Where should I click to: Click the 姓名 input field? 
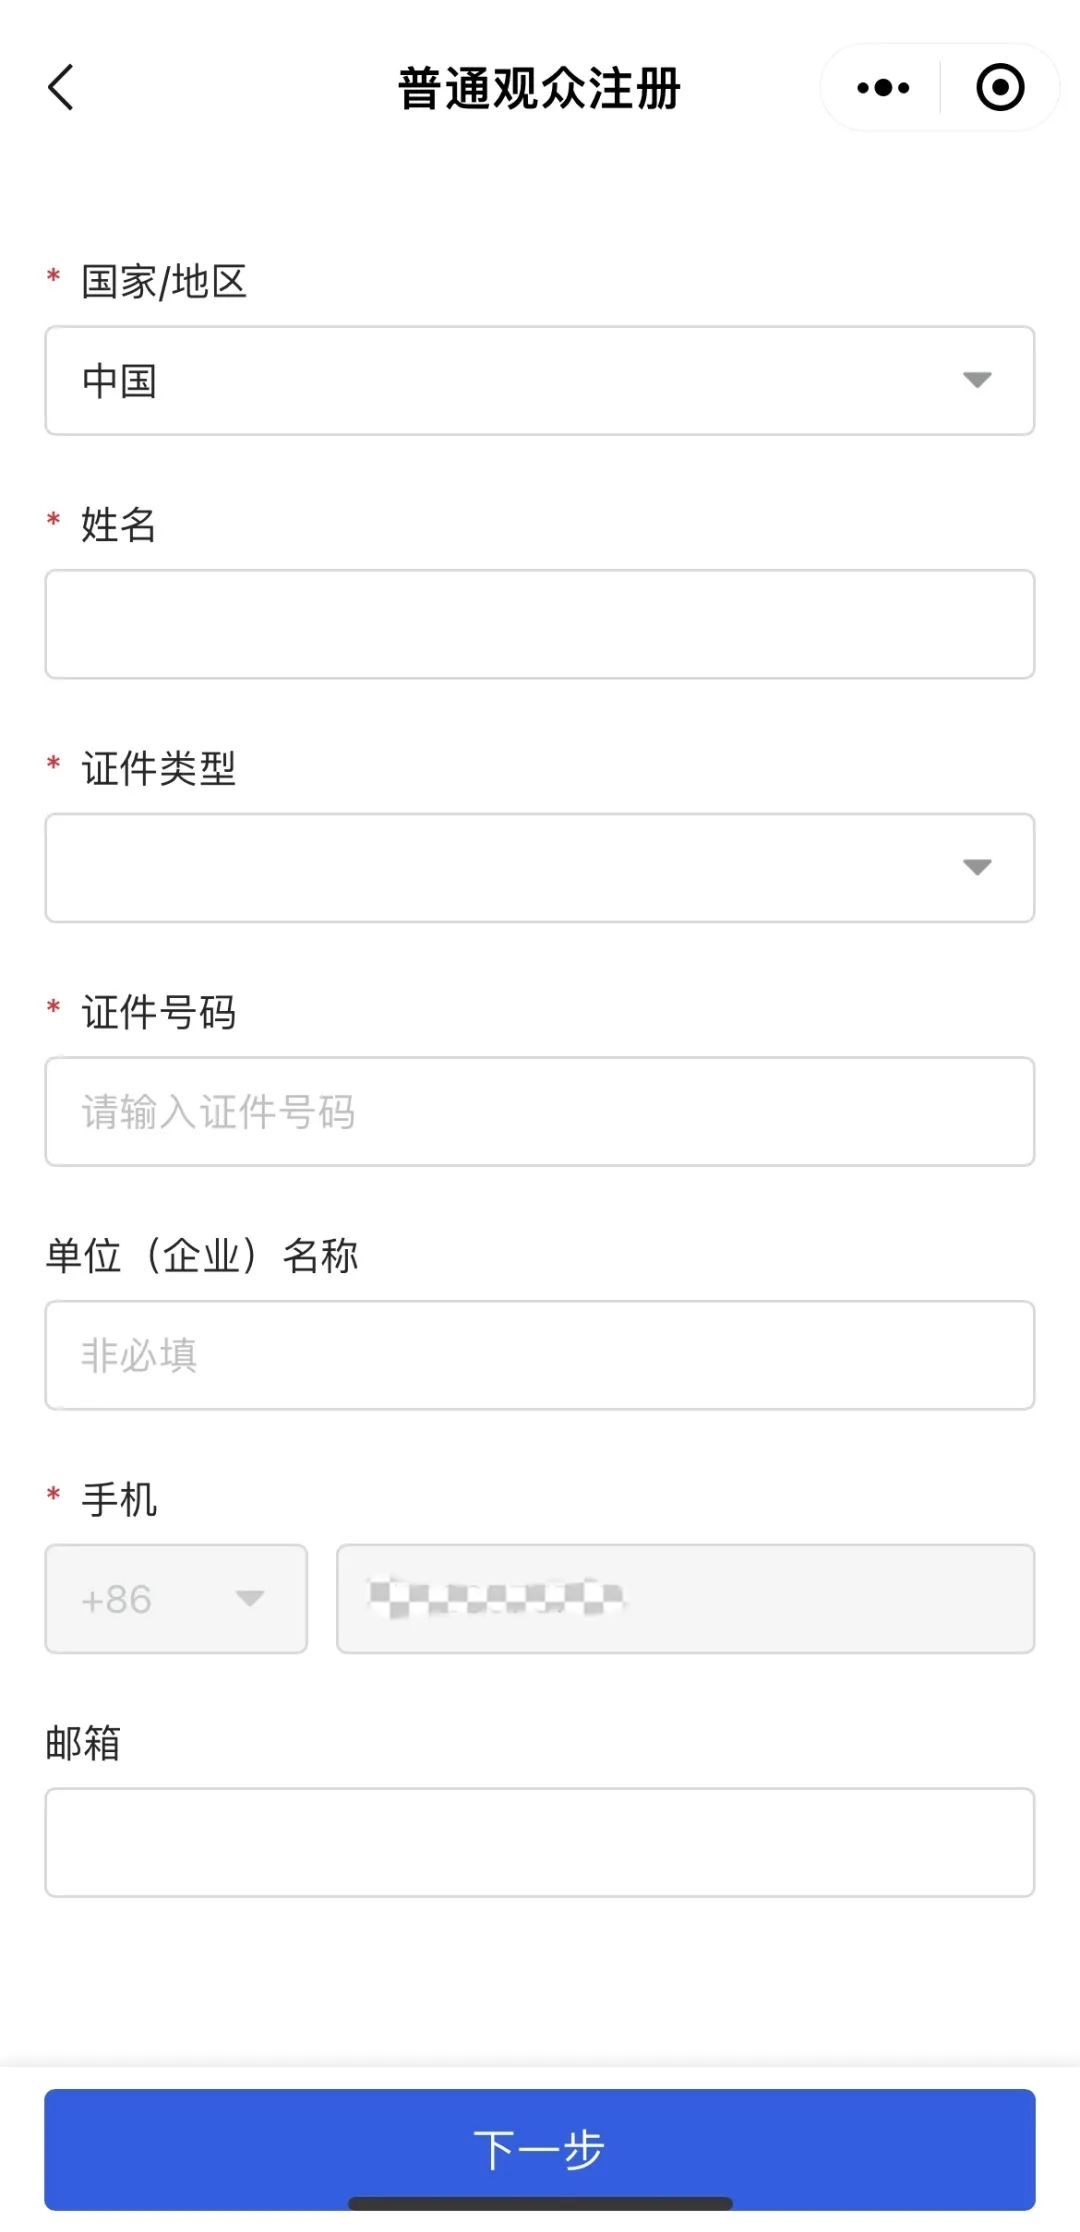tap(540, 623)
